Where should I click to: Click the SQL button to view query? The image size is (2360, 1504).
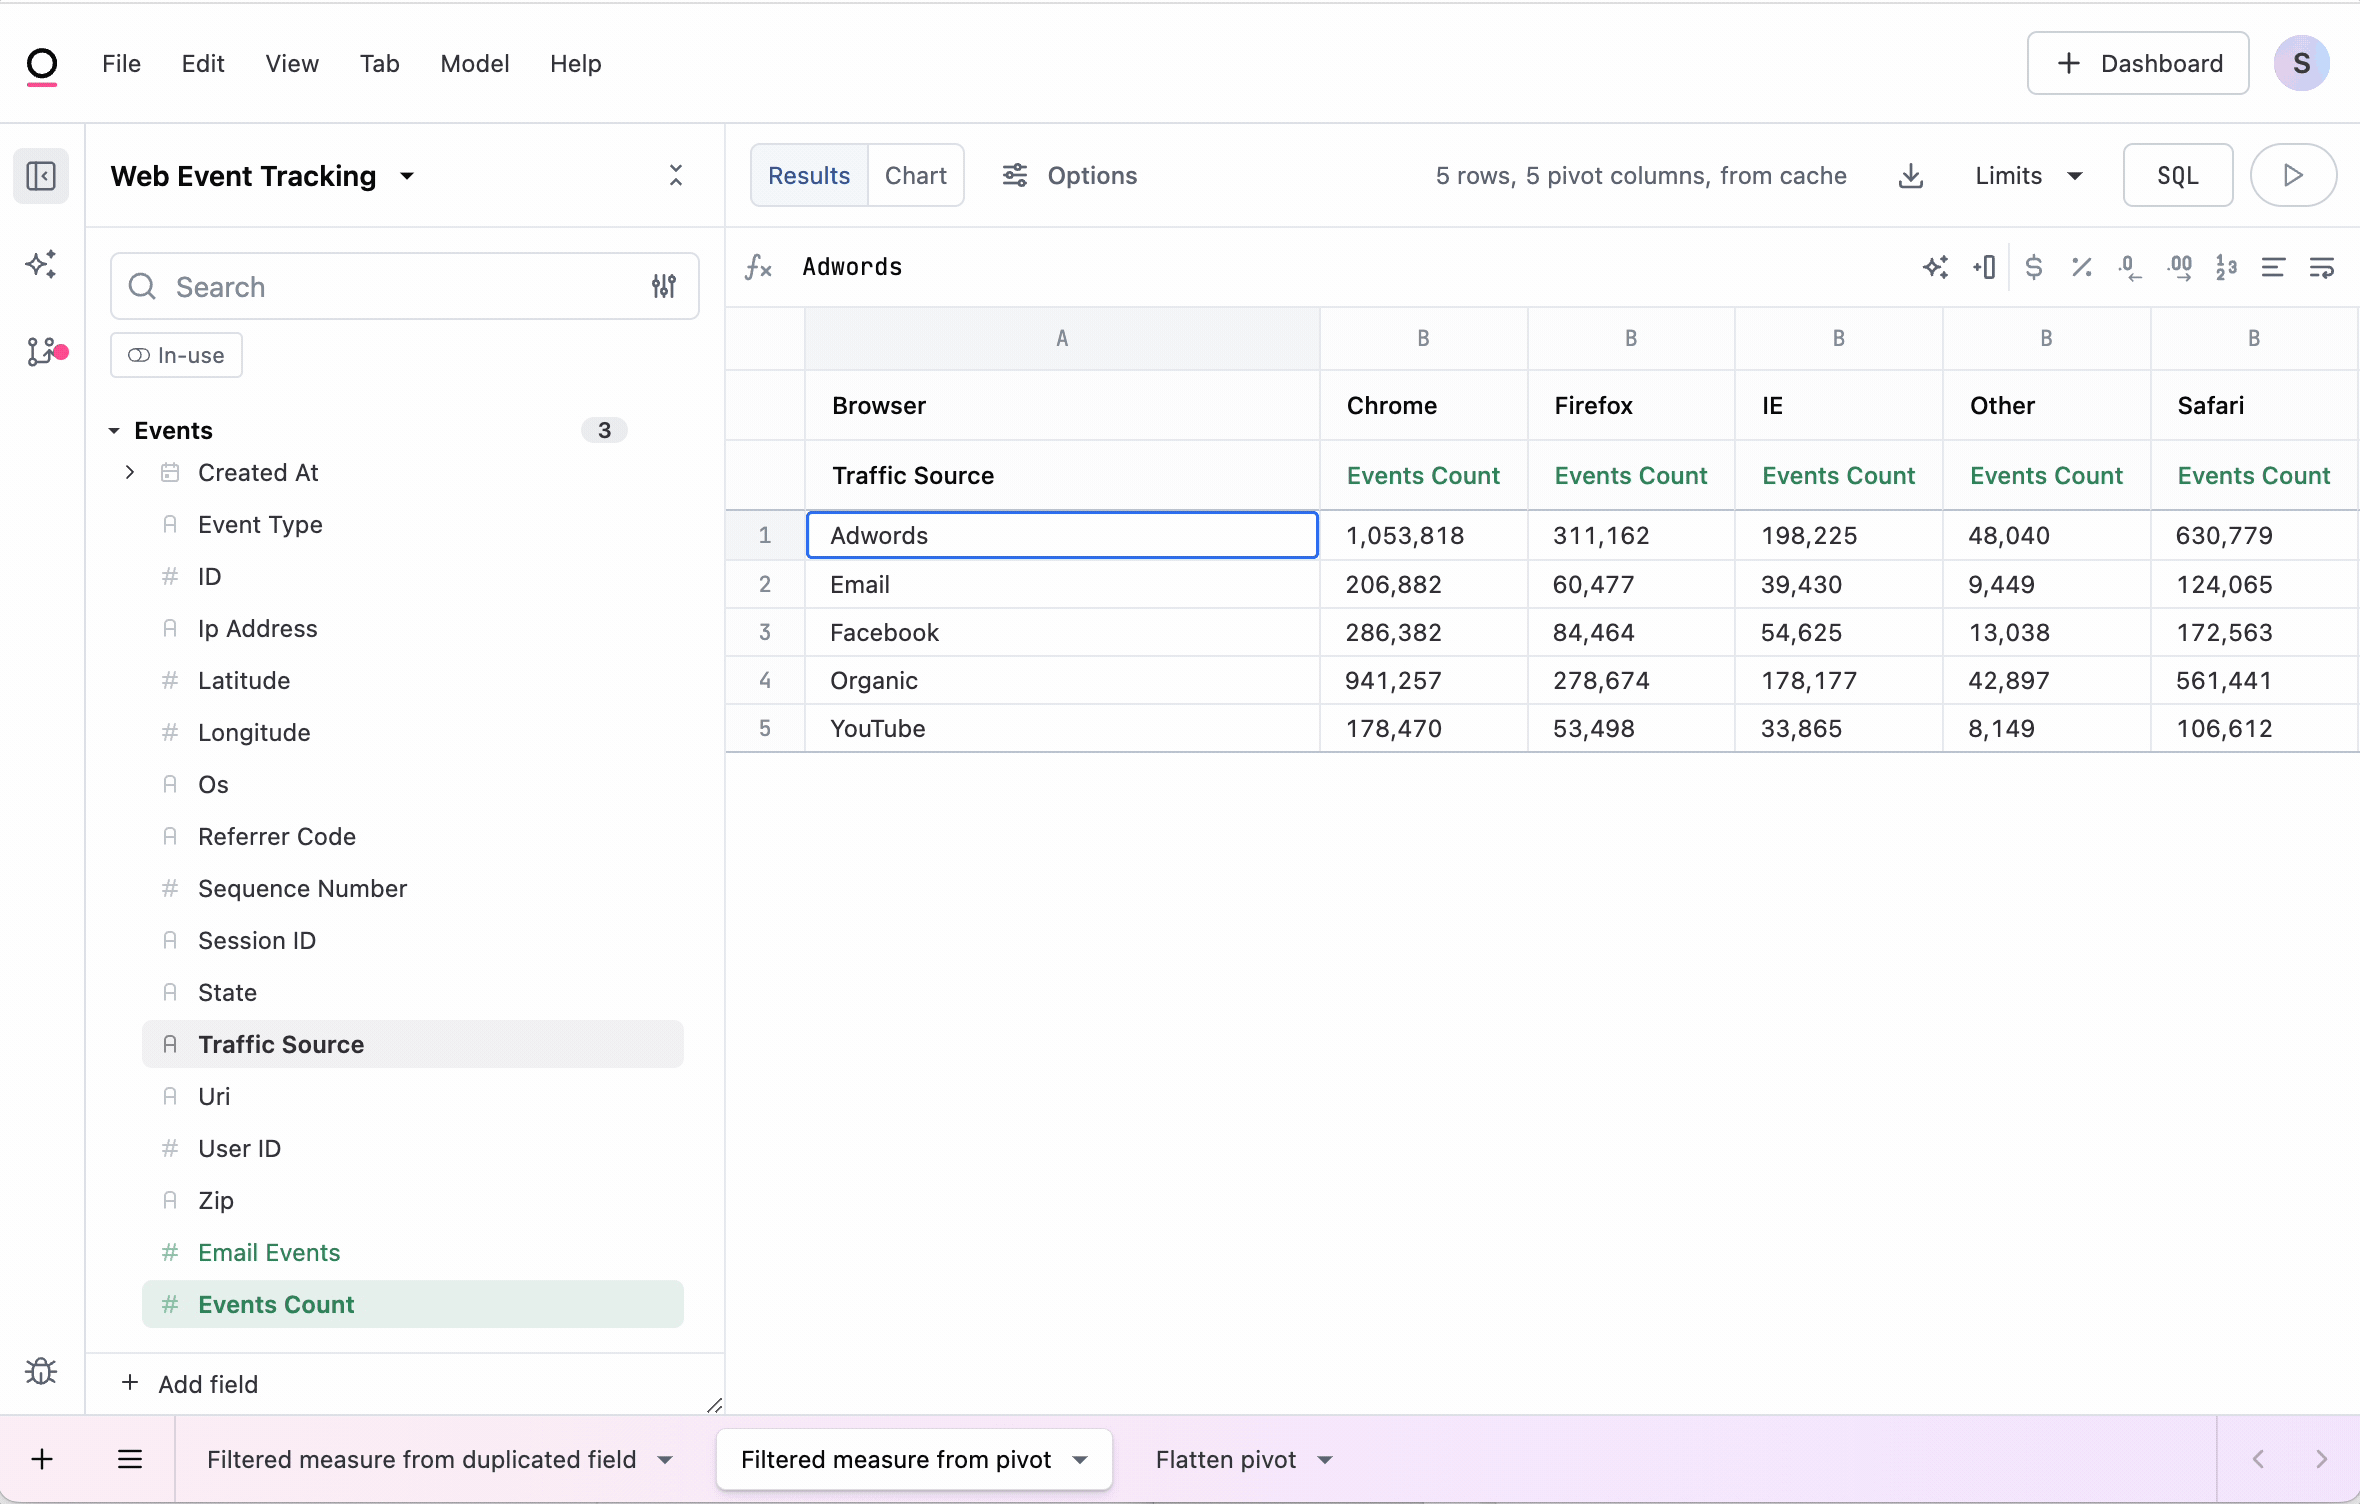pyautogui.click(x=2178, y=176)
